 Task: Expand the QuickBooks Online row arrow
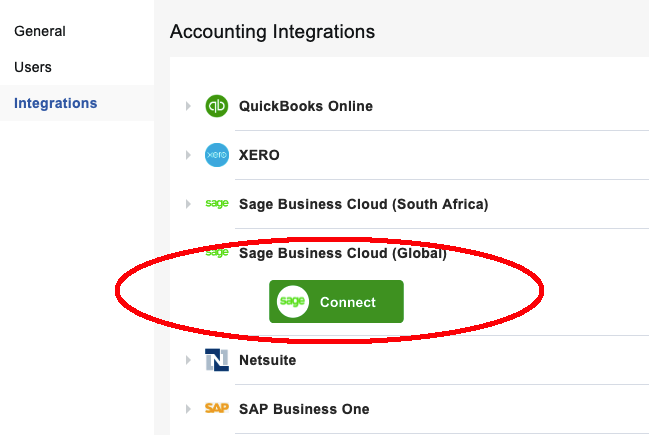(x=187, y=106)
